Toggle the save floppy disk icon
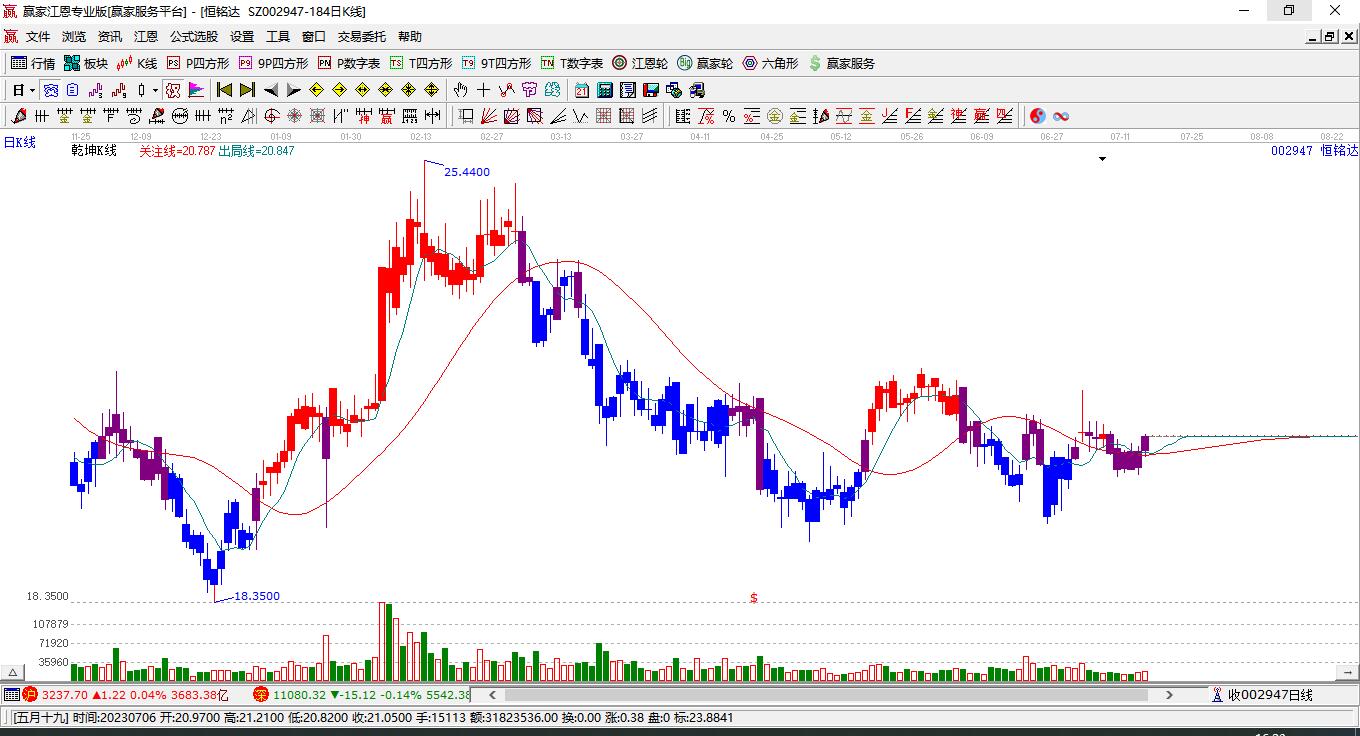The width and height of the screenshot is (1360, 736). coord(651,90)
